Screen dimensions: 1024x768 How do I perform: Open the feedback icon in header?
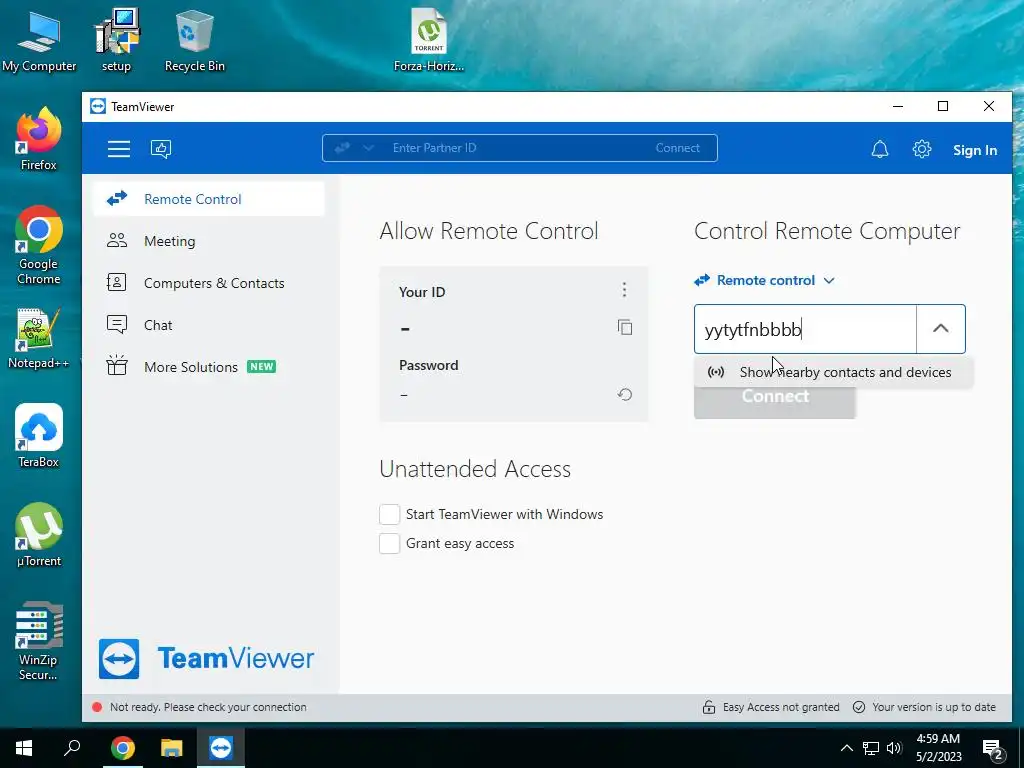(161, 149)
